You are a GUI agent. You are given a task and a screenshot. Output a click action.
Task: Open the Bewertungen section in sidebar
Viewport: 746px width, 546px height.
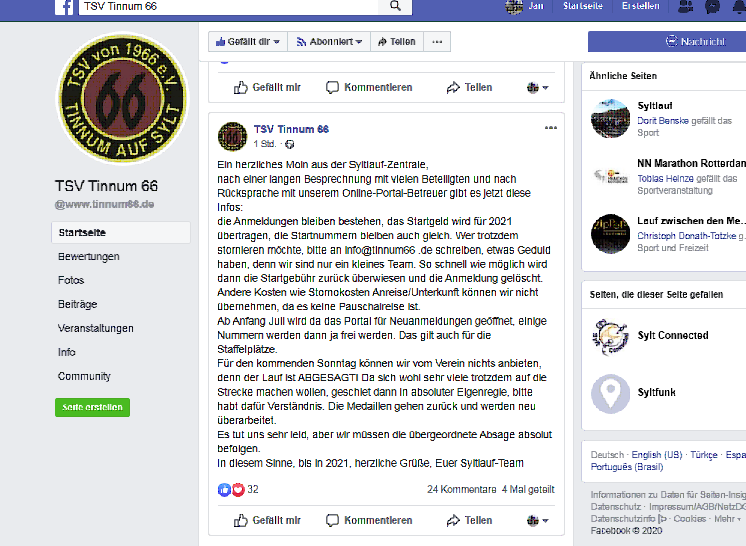(x=88, y=256)
